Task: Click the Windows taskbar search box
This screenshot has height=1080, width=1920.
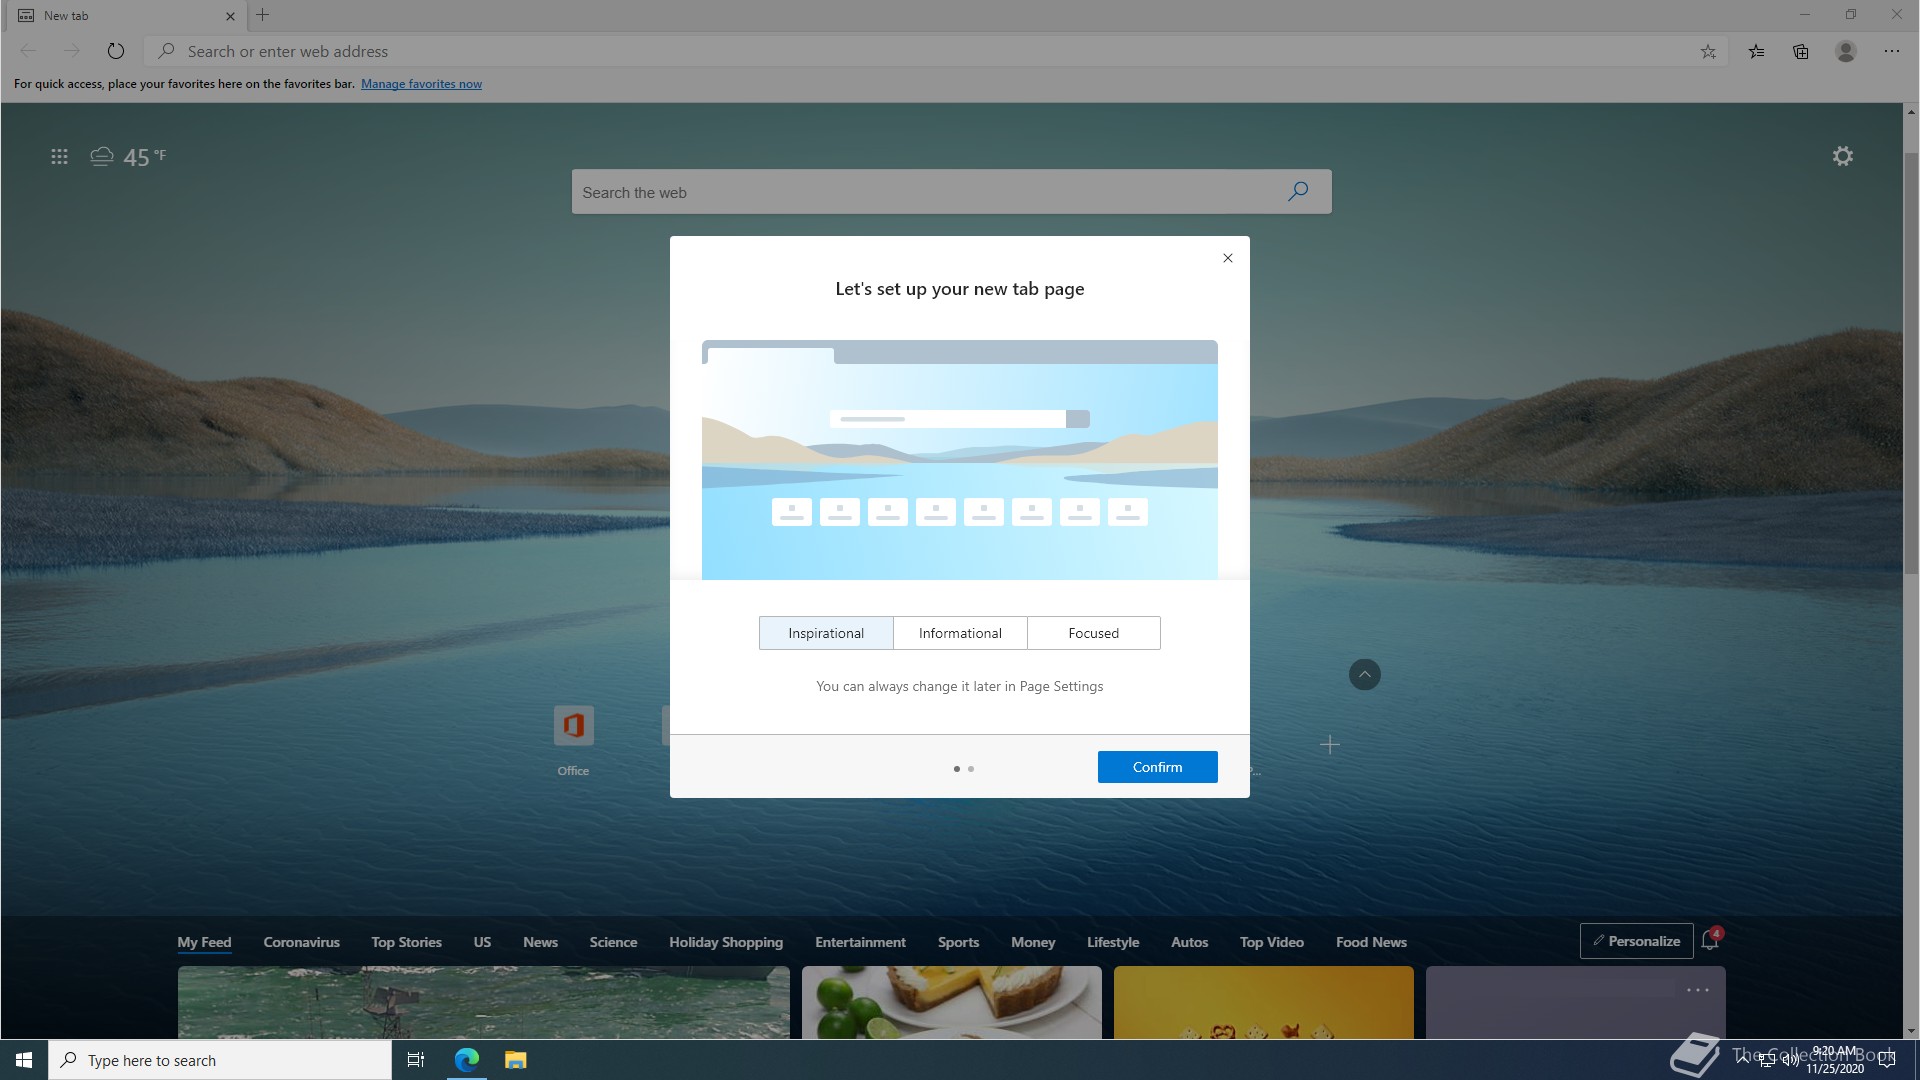Action: coord(220,1060)
